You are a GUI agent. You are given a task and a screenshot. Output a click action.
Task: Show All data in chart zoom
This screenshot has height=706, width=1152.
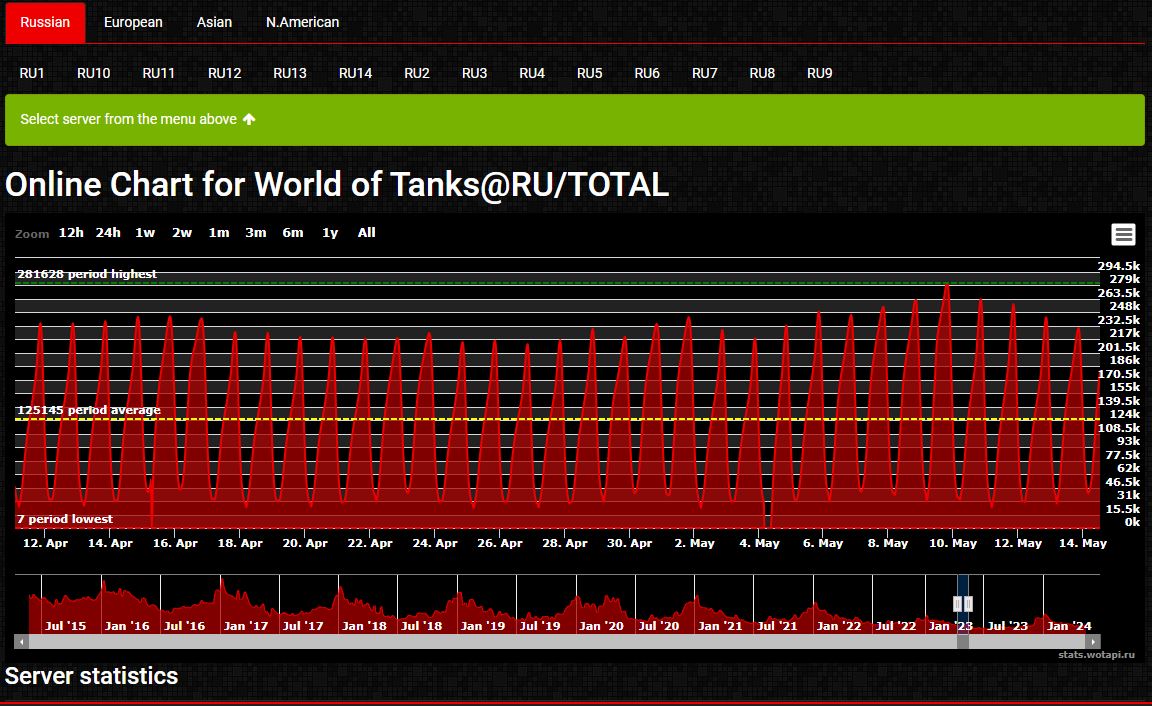[x=367, y=233]
